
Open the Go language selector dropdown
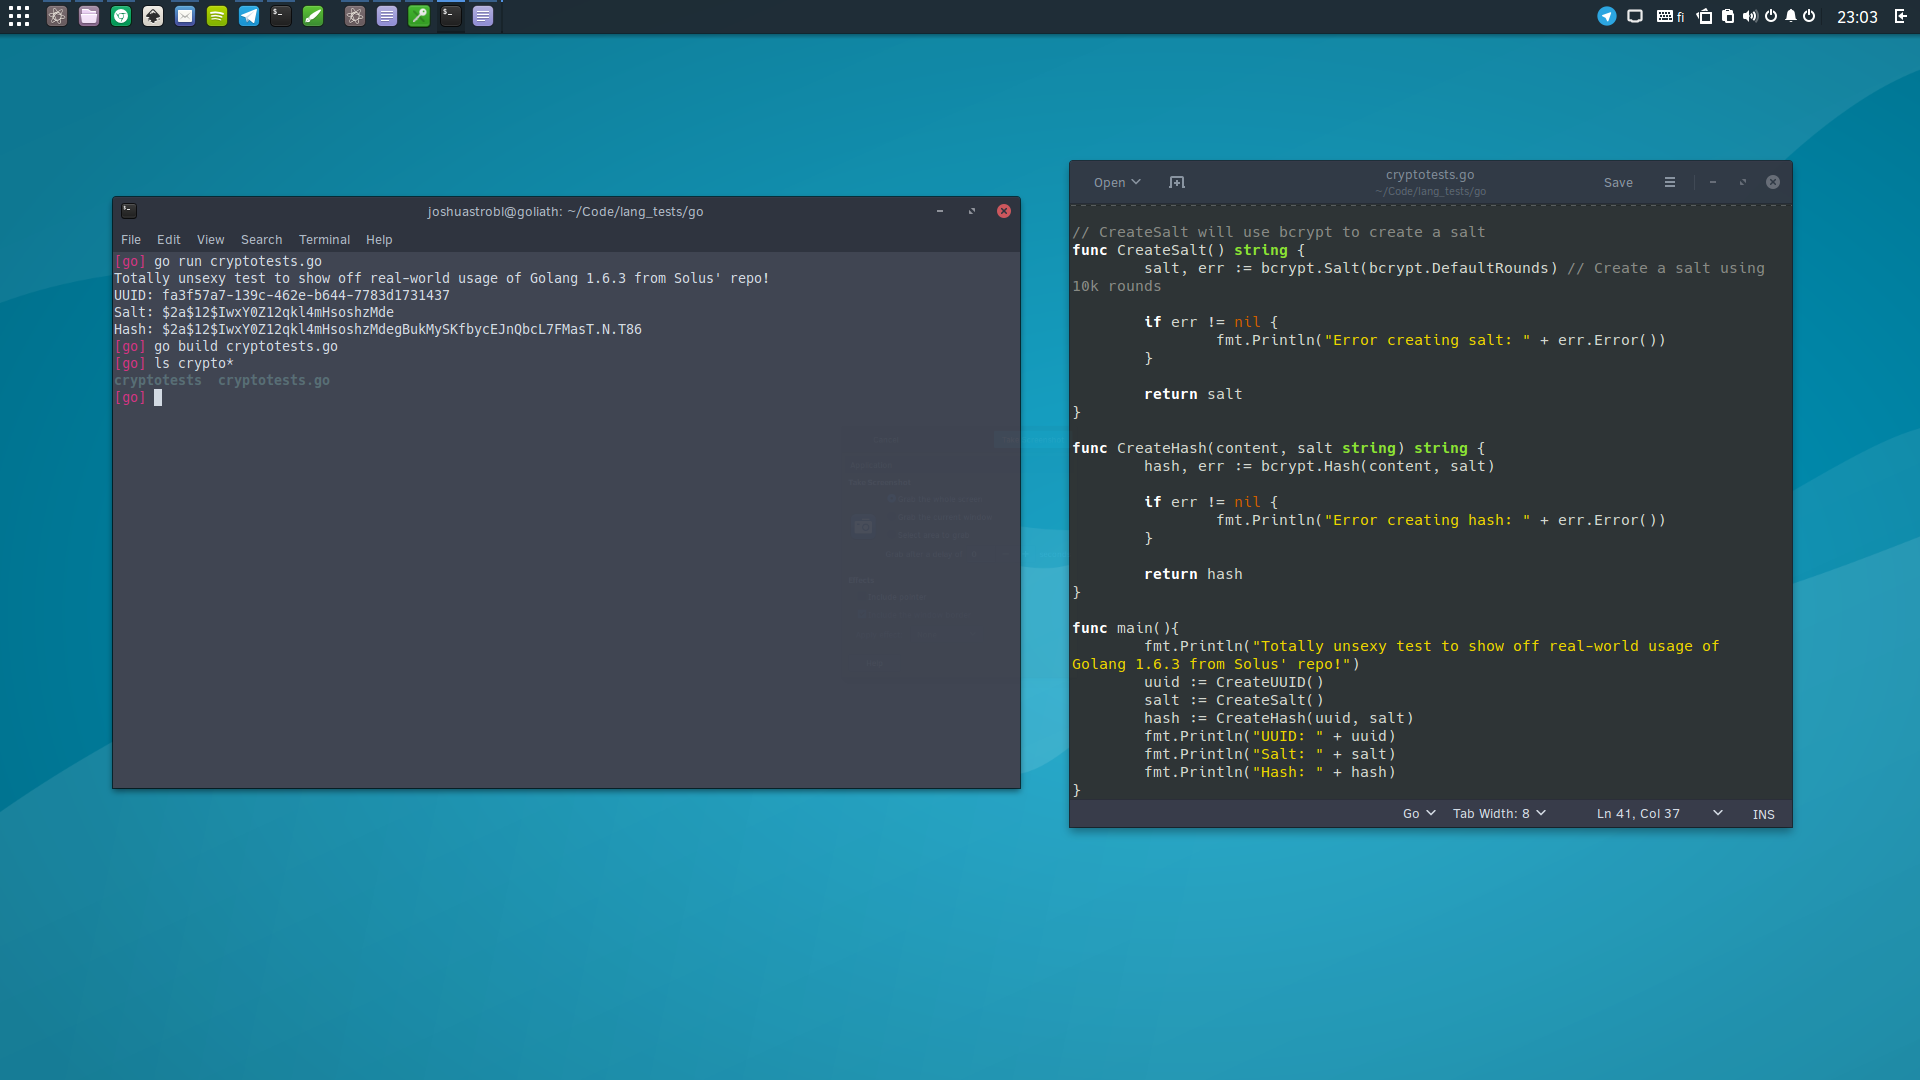(x=1418, y=814)
